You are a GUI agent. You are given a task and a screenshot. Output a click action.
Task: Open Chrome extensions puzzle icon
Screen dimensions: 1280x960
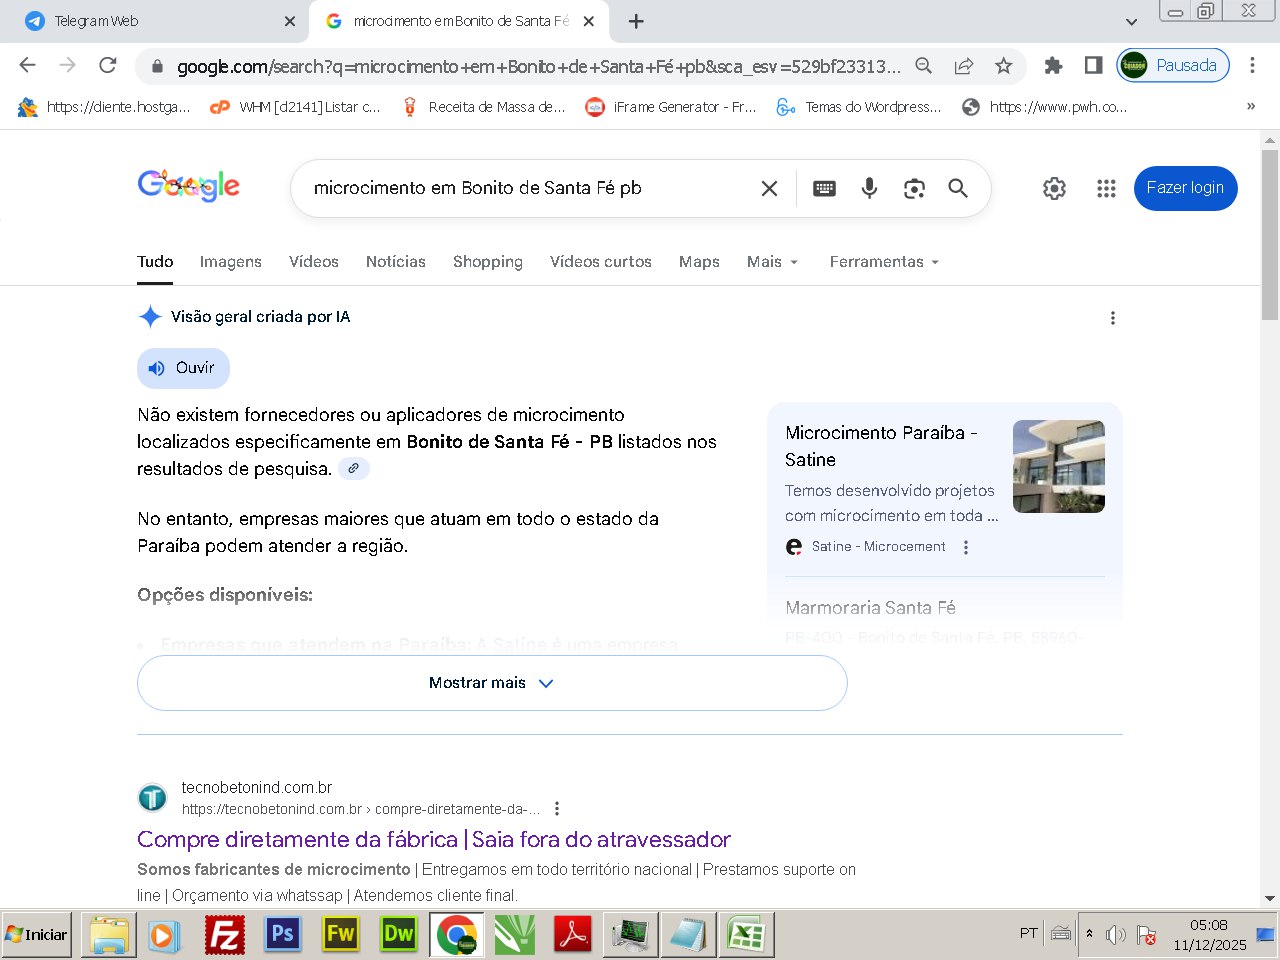(x=1053, y=66)
